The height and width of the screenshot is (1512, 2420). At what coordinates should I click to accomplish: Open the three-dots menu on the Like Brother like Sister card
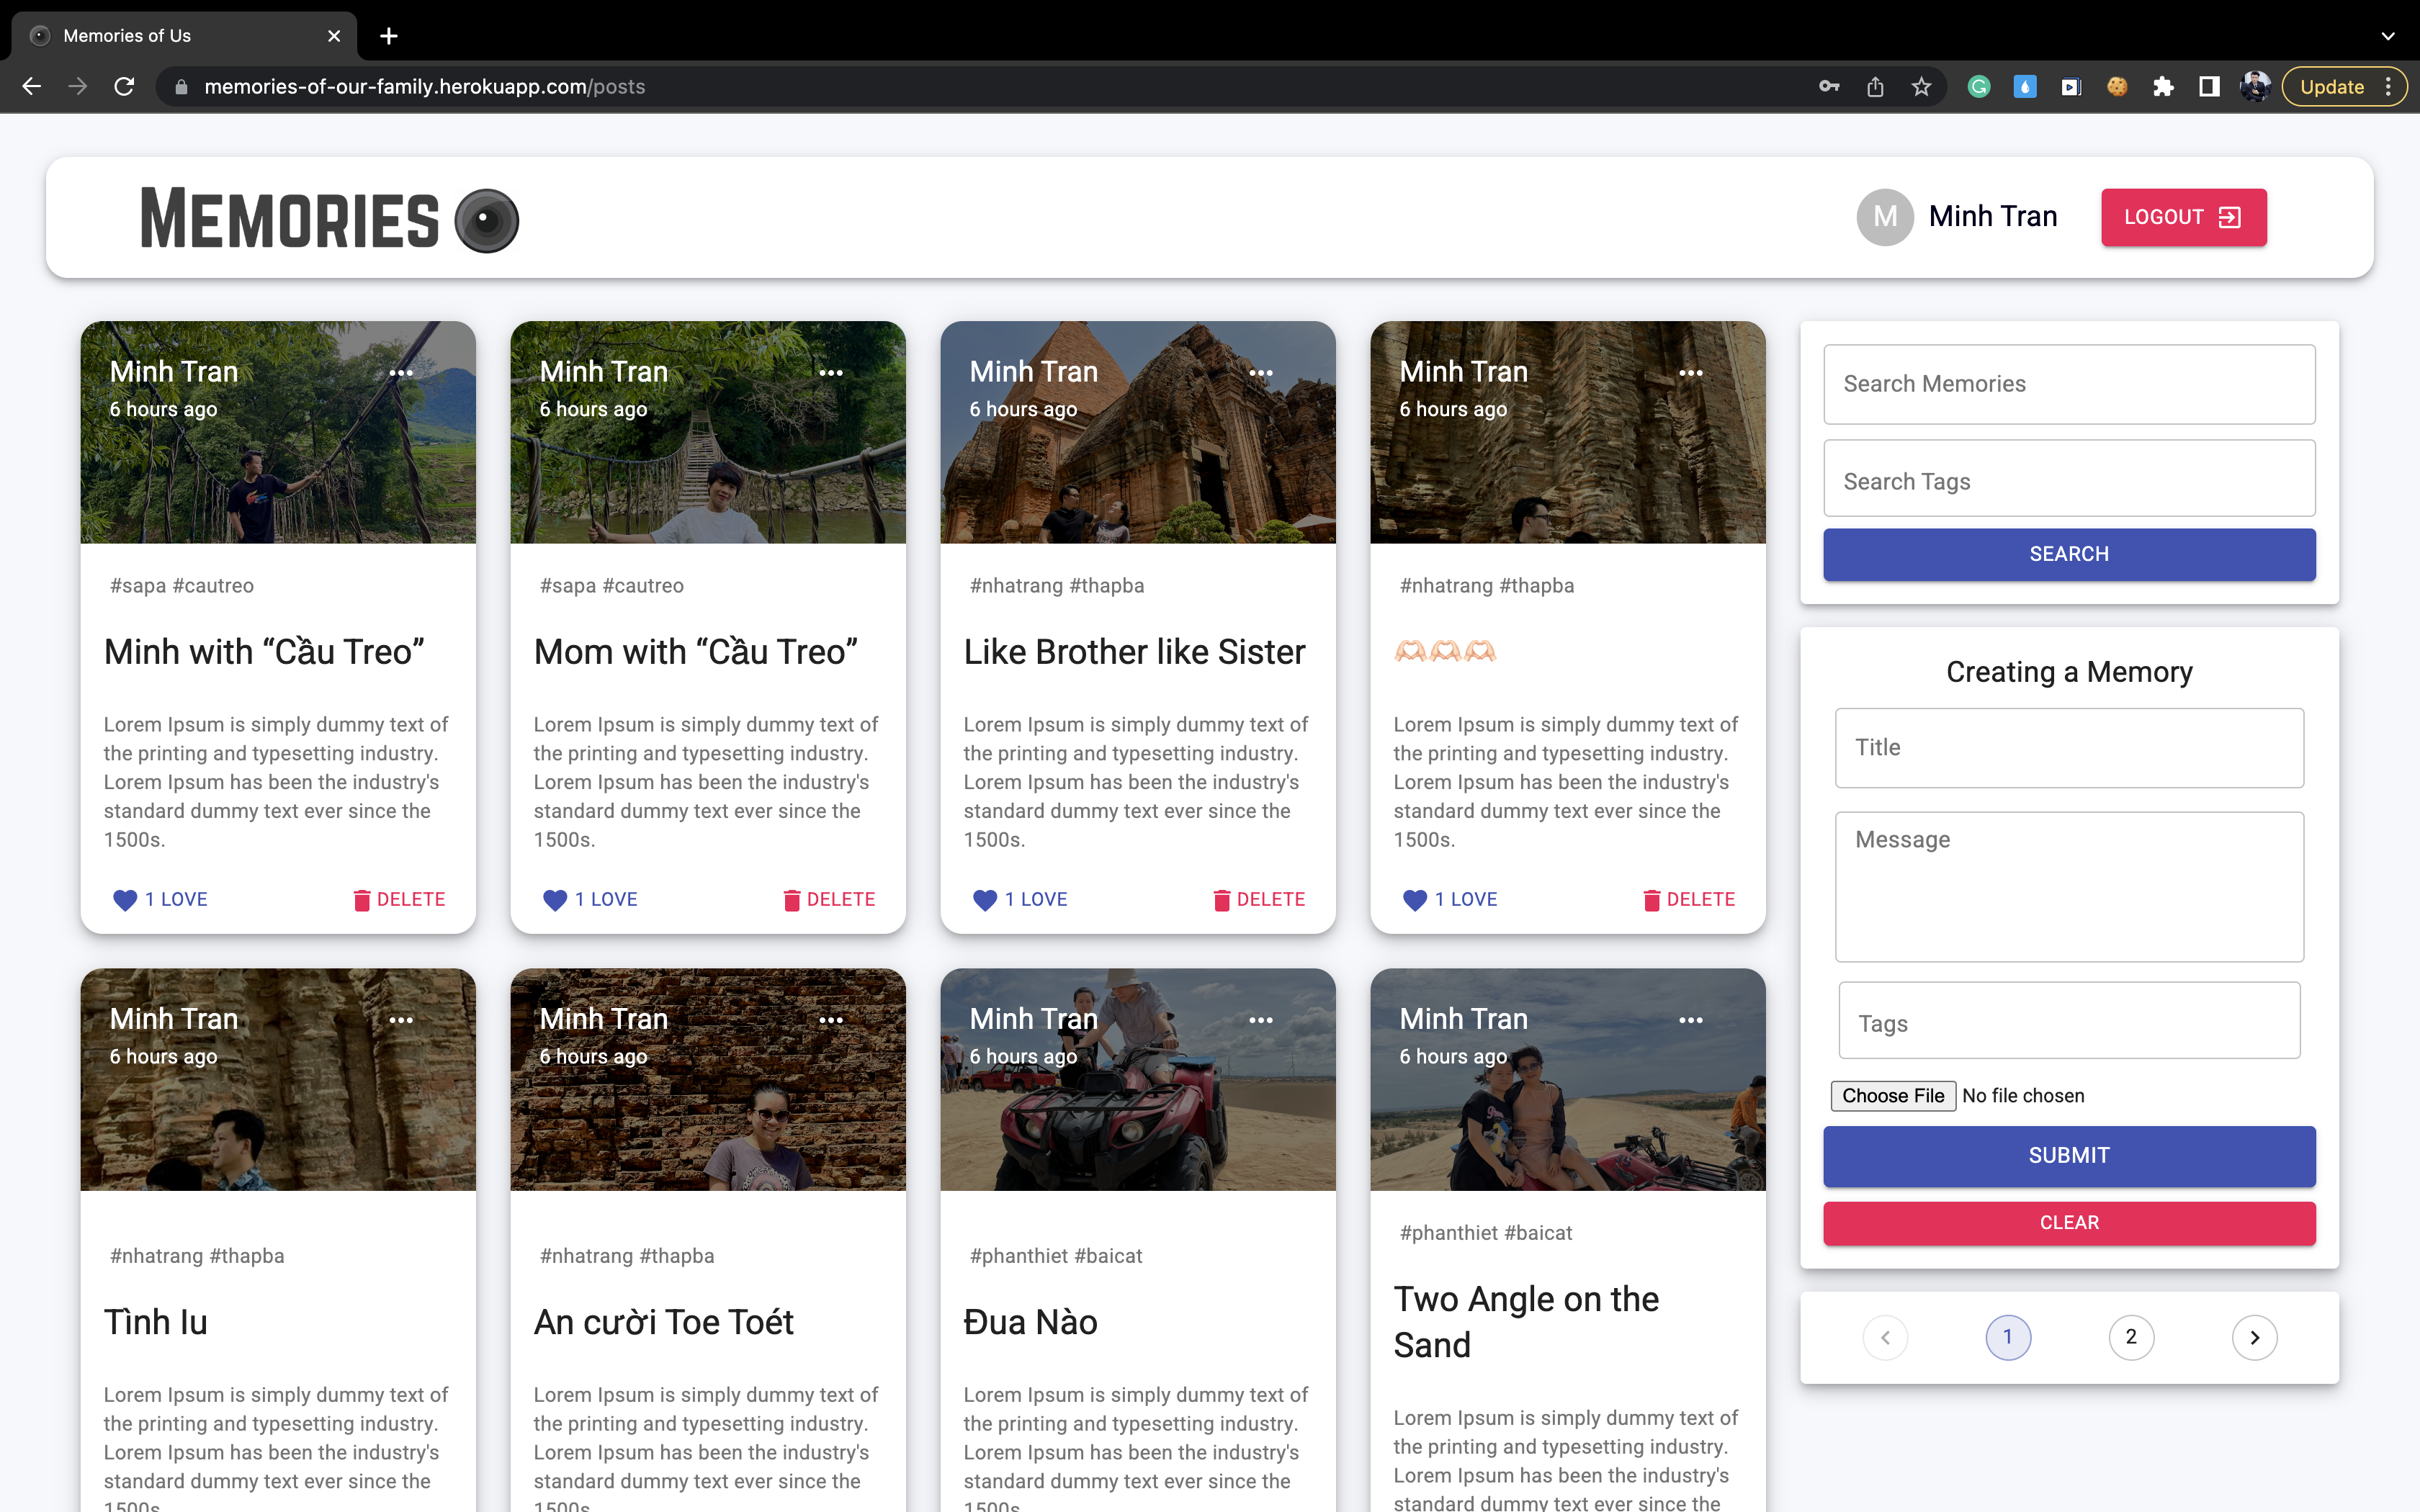coord(1261,373)
